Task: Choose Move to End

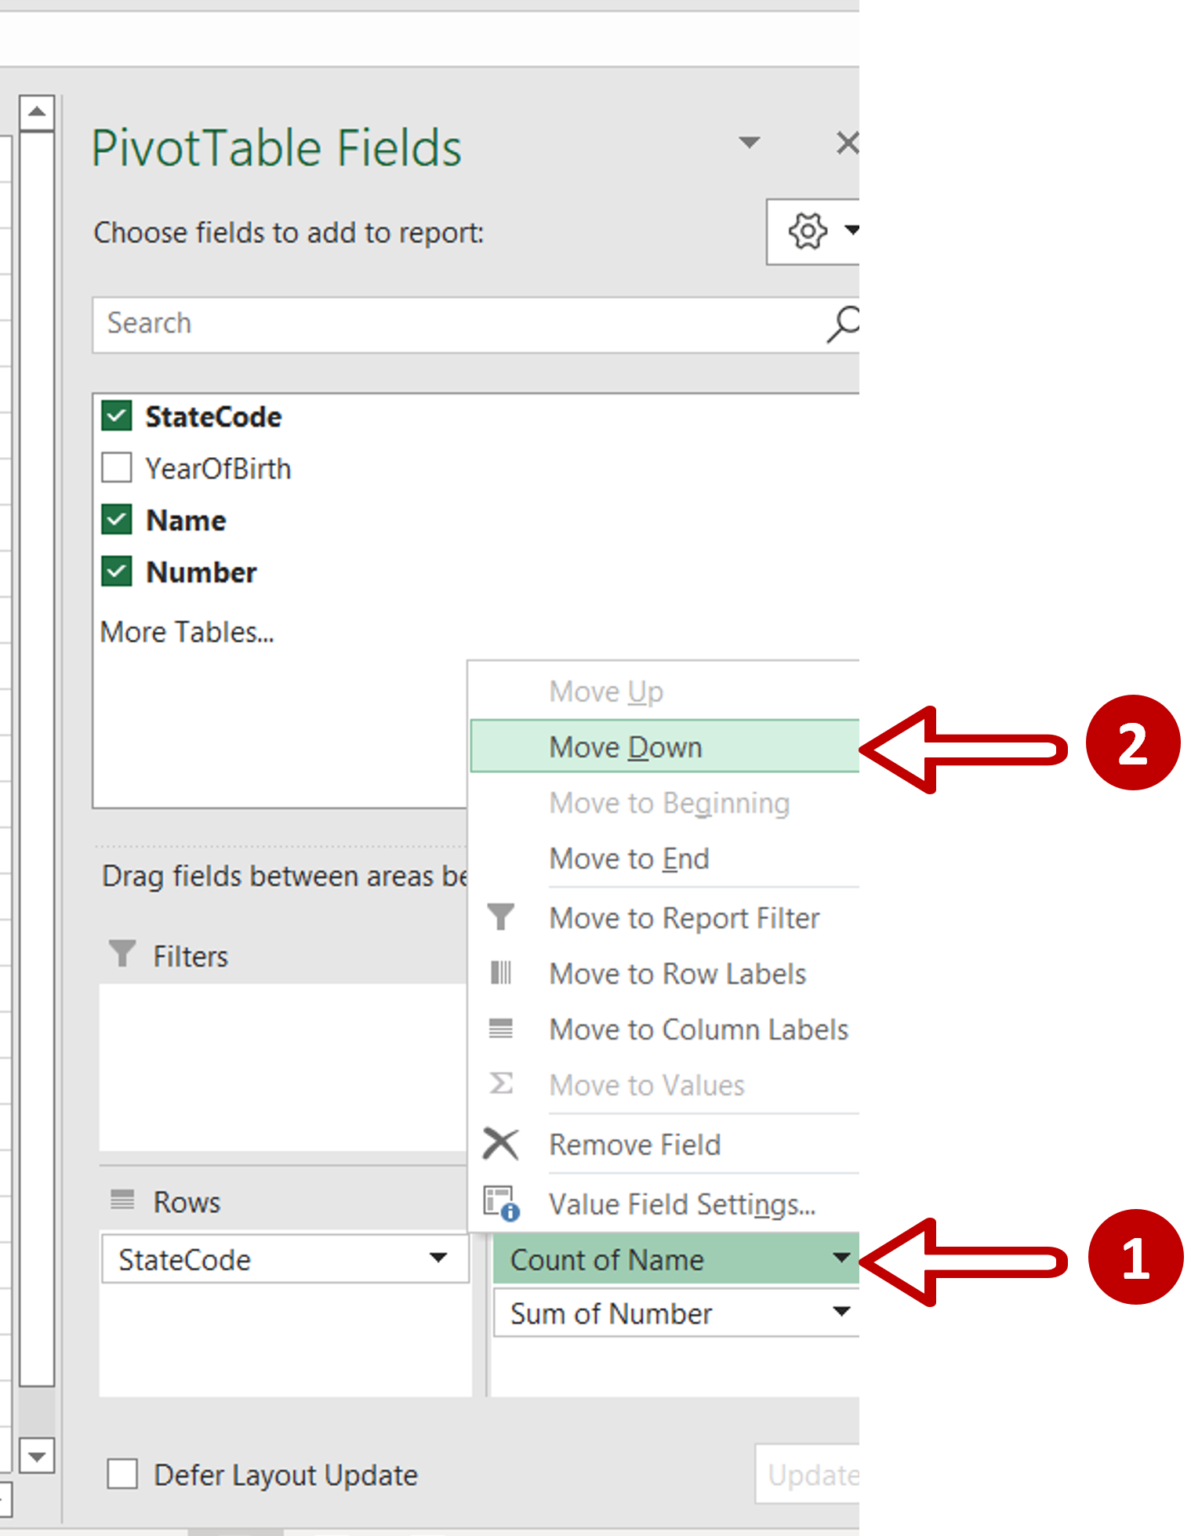Action: [629, 858]
